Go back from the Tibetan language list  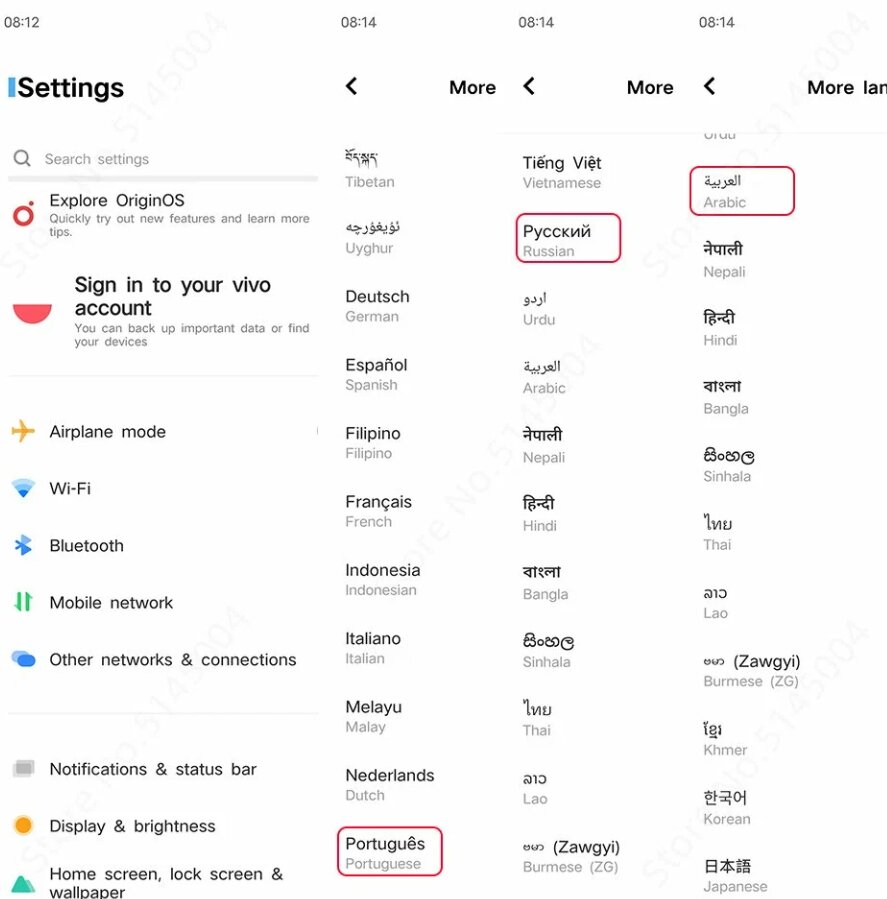click(x=351, y=87)
